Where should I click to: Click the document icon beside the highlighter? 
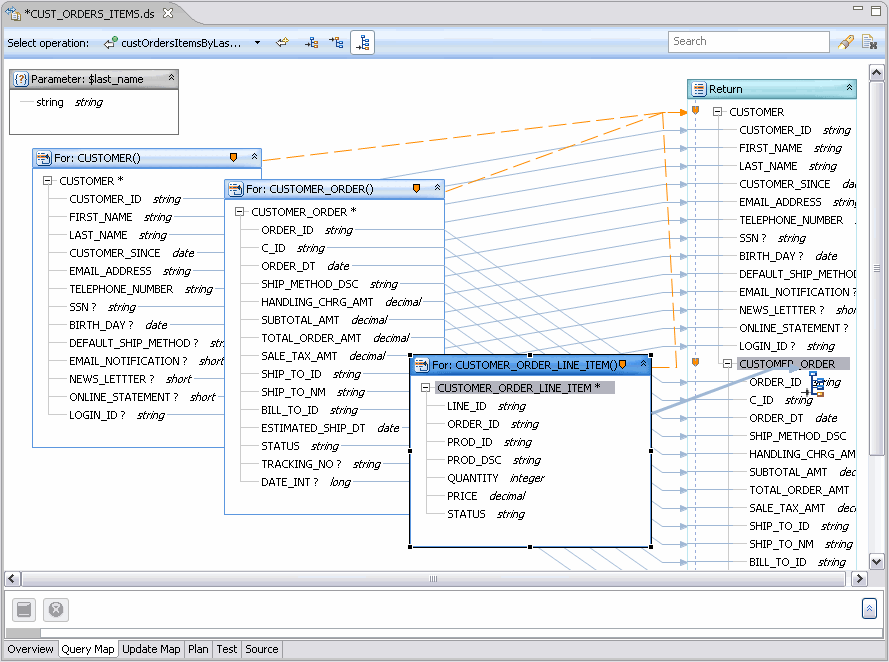click(x=869, y=43)
